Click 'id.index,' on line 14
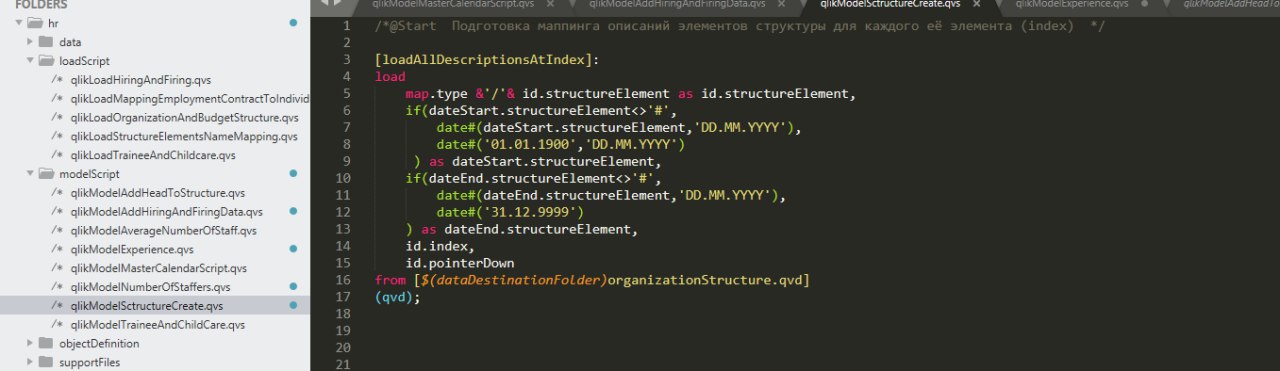Viewport: 1280px width, 371px height. pos(440,246)
